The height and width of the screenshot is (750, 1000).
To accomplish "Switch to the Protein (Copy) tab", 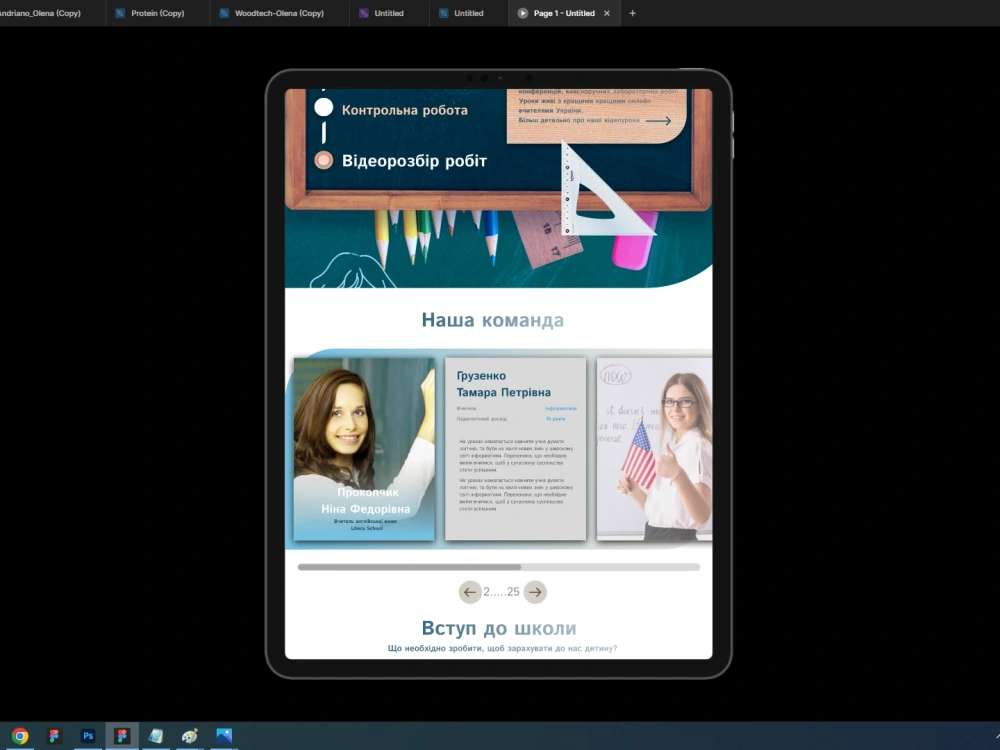I will pos(157,13).
